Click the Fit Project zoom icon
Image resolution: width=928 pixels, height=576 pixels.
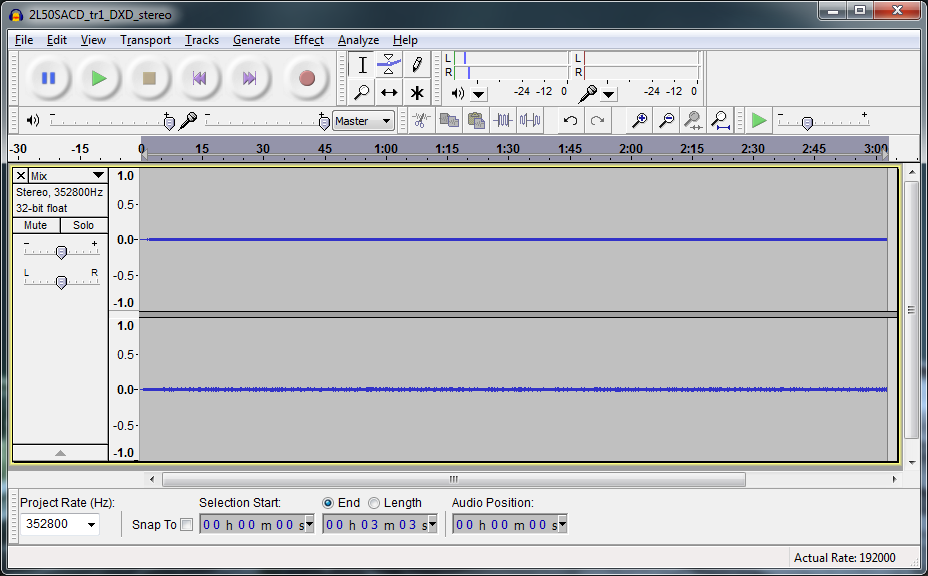pyautogui.click(x=720, y=121)
